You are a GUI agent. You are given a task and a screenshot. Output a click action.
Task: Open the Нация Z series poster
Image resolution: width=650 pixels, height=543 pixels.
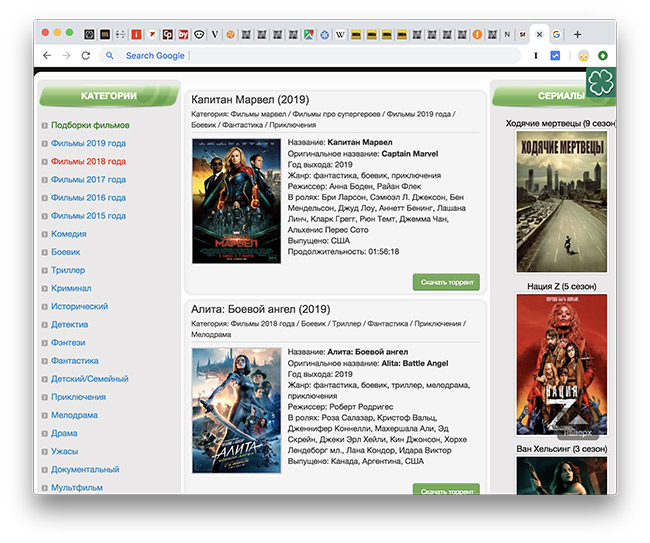[562, 365]
